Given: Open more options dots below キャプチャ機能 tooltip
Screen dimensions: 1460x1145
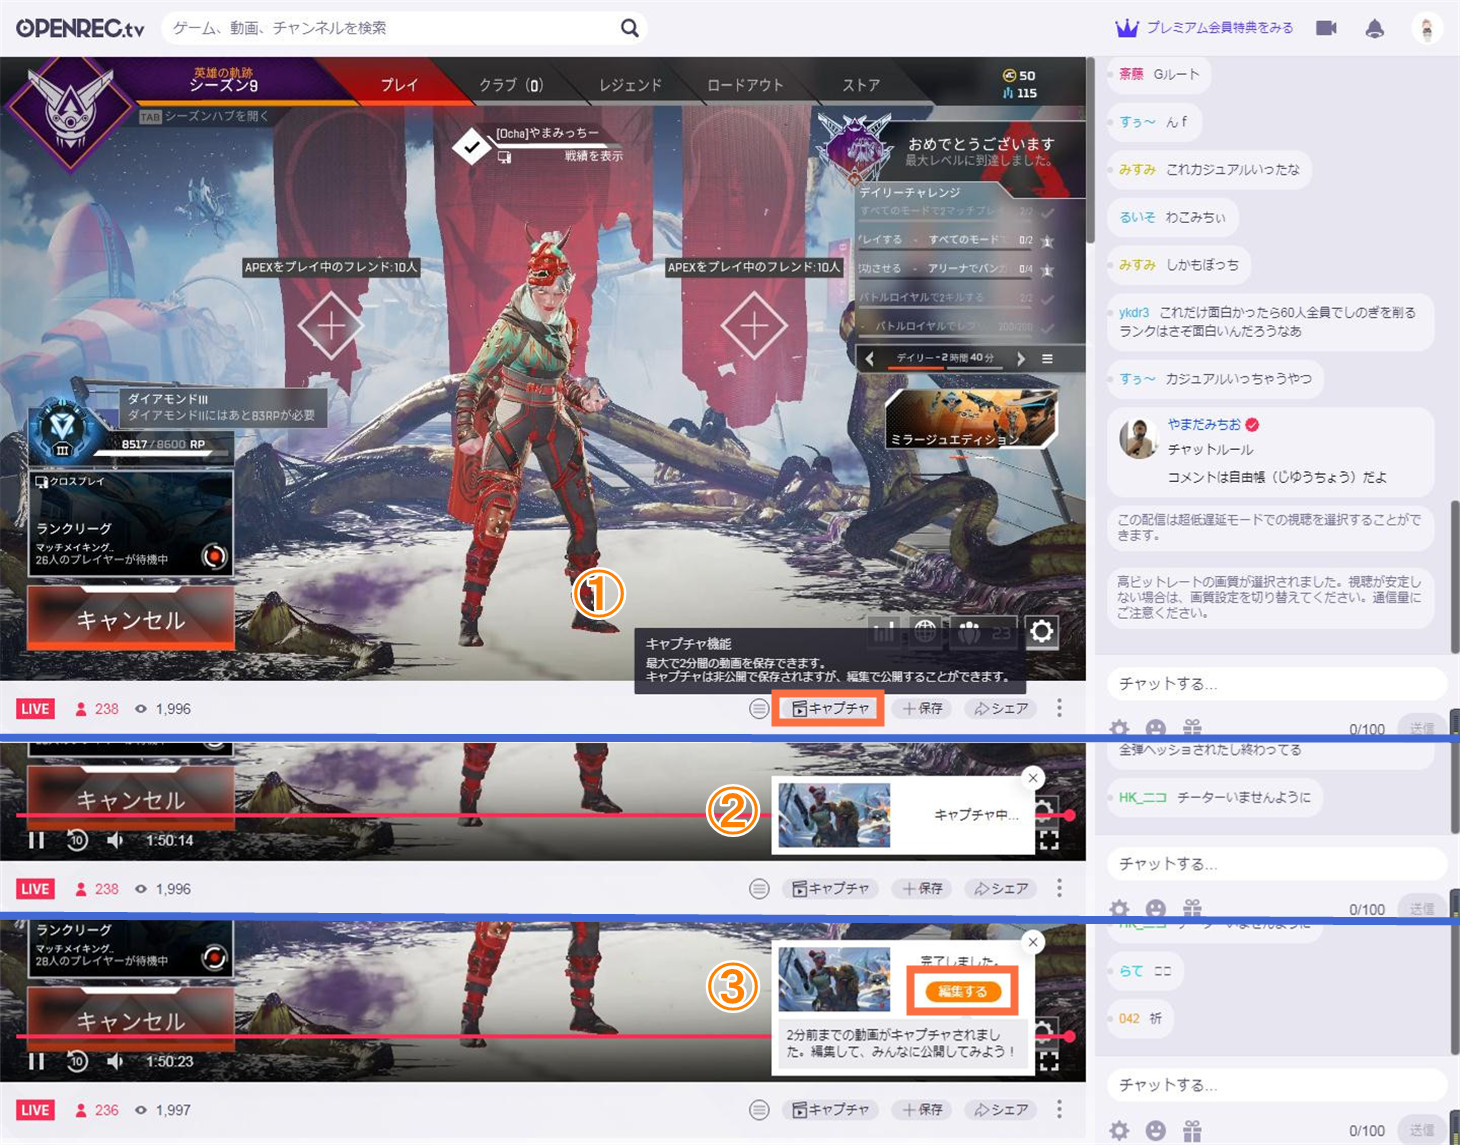Looking at the screenshot, I should point(1060,709).
